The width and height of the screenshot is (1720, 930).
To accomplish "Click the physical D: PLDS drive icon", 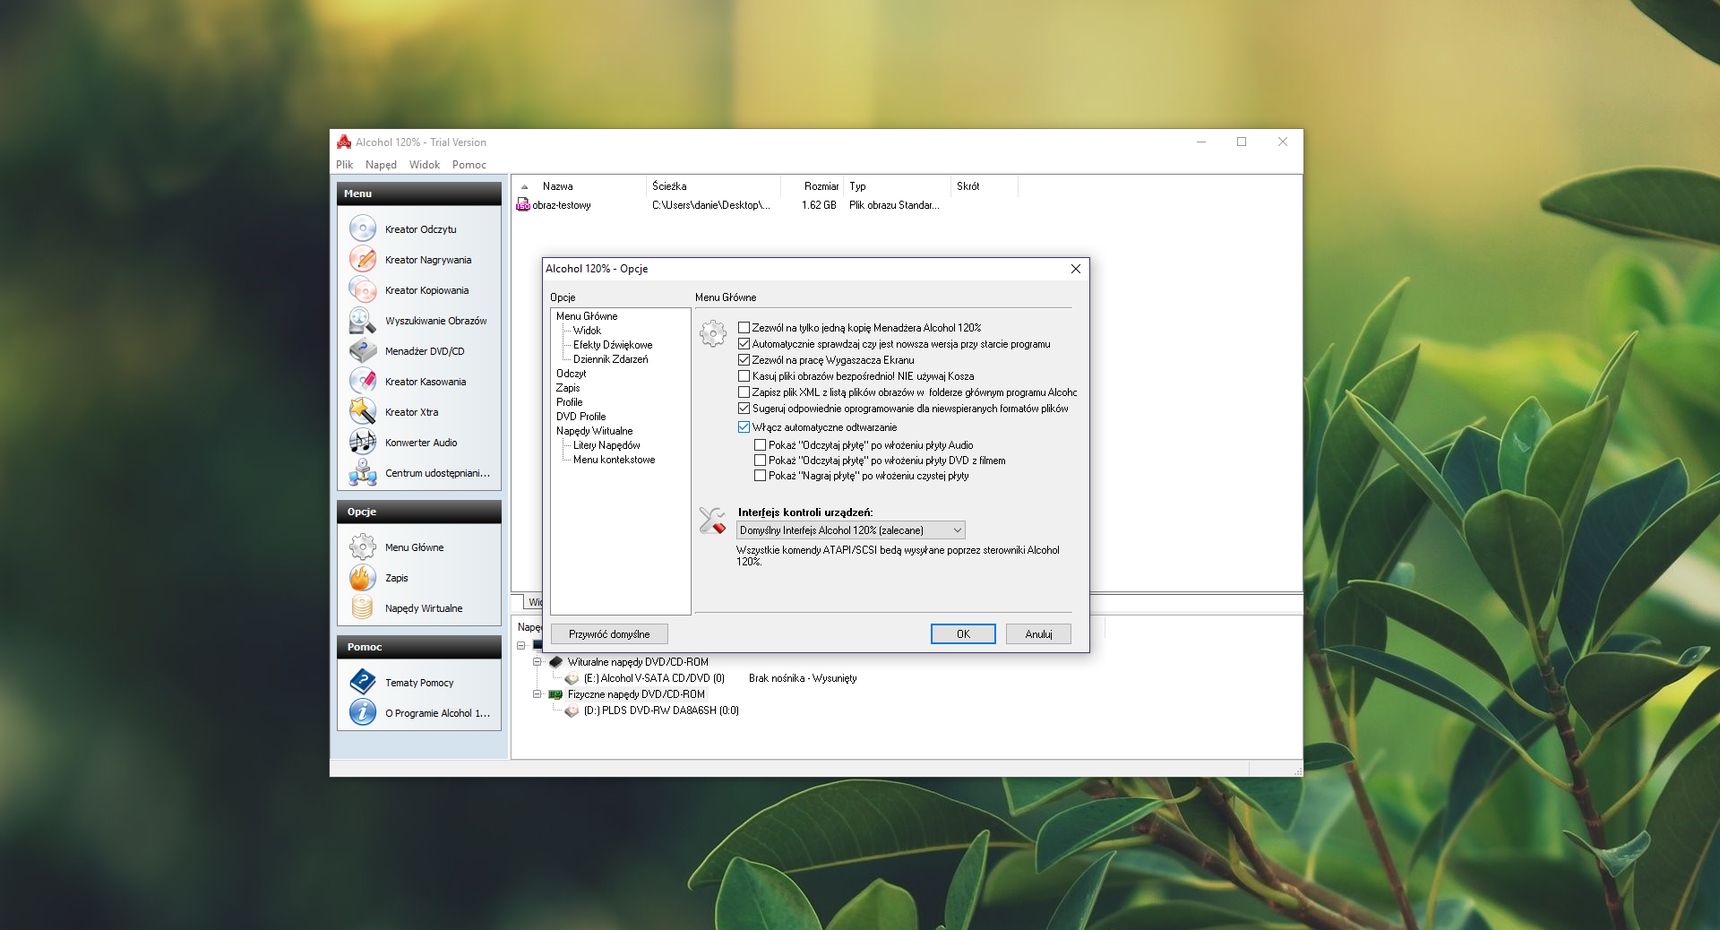I will pyautogui.click(x=572, y=711).
